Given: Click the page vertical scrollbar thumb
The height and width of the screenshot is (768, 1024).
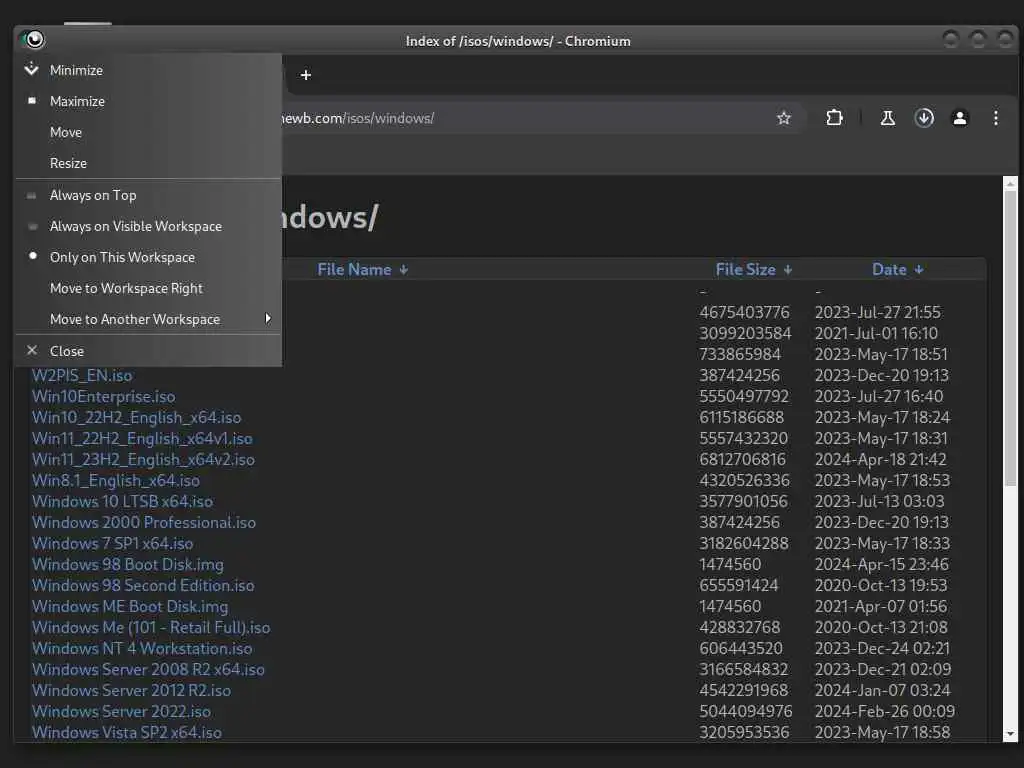Looking at the screenshot, I should pos(1010,338).
